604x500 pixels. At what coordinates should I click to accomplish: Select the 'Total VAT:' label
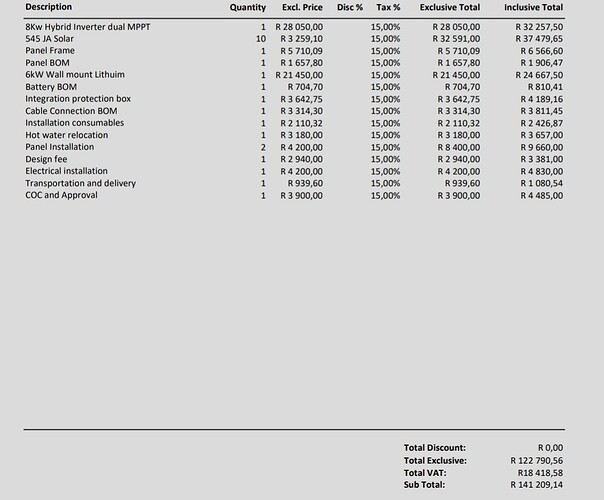pos(425,473)
